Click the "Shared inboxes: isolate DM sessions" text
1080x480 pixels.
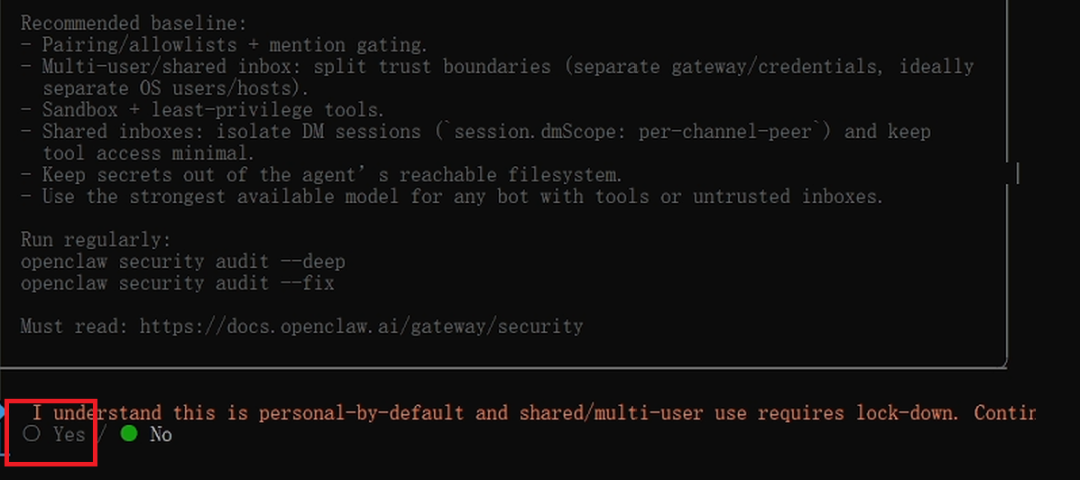pyautogui.click(x=231, y=132)
